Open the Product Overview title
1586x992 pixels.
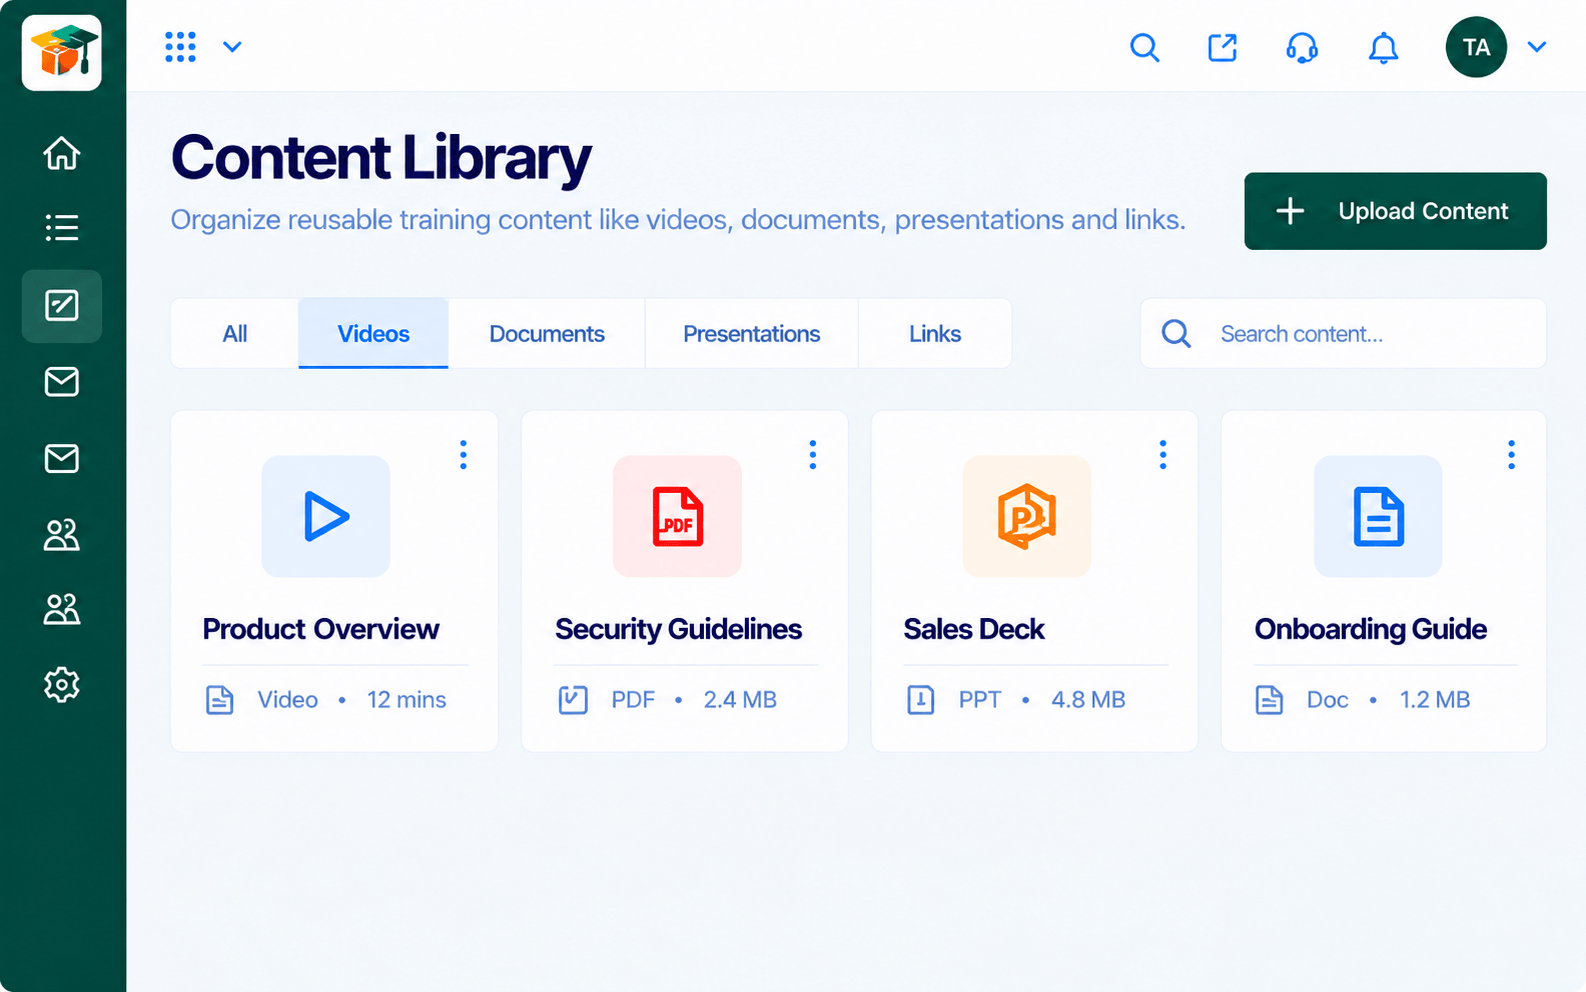[x=321, y=629]
